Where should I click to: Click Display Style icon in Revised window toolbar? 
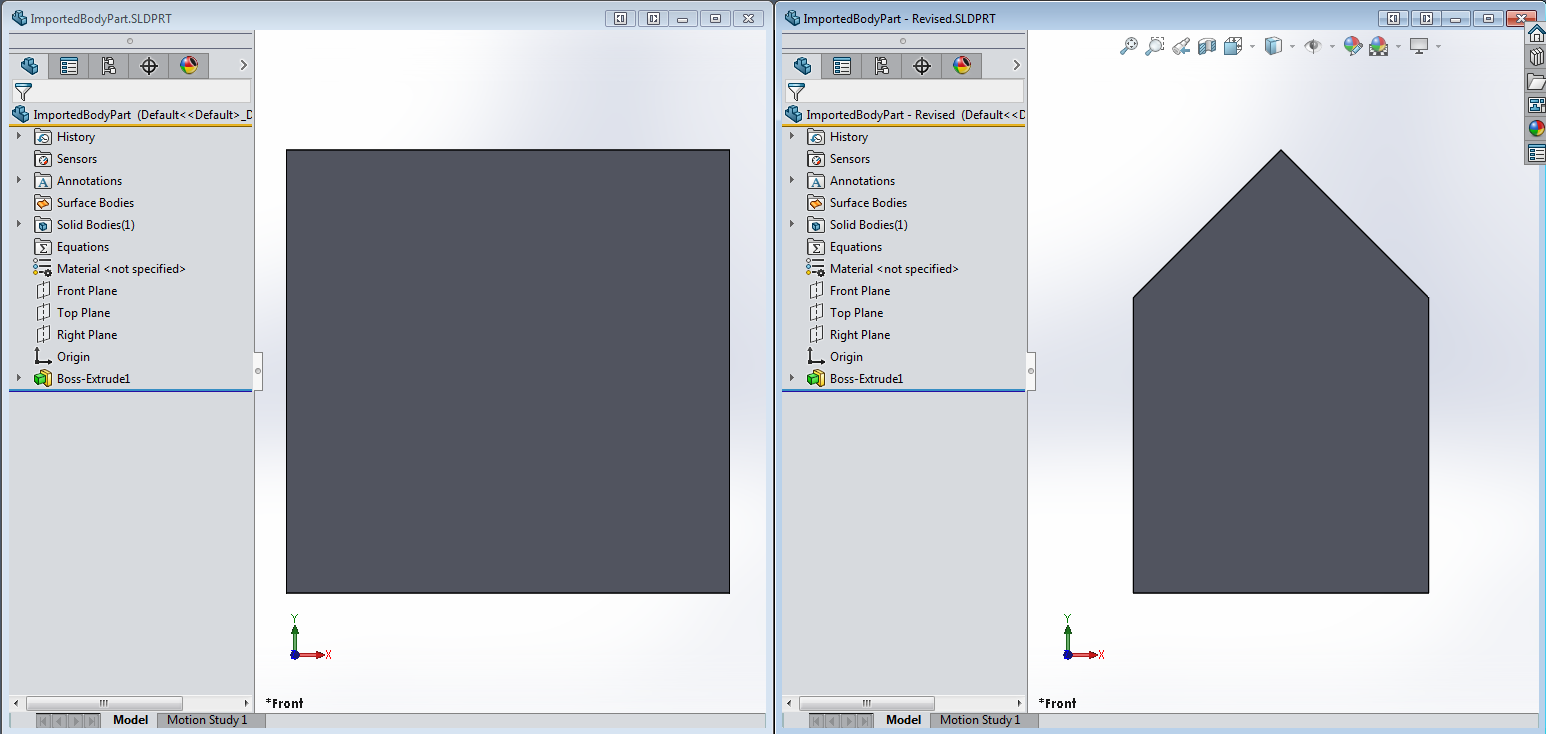pos(1273,46)
